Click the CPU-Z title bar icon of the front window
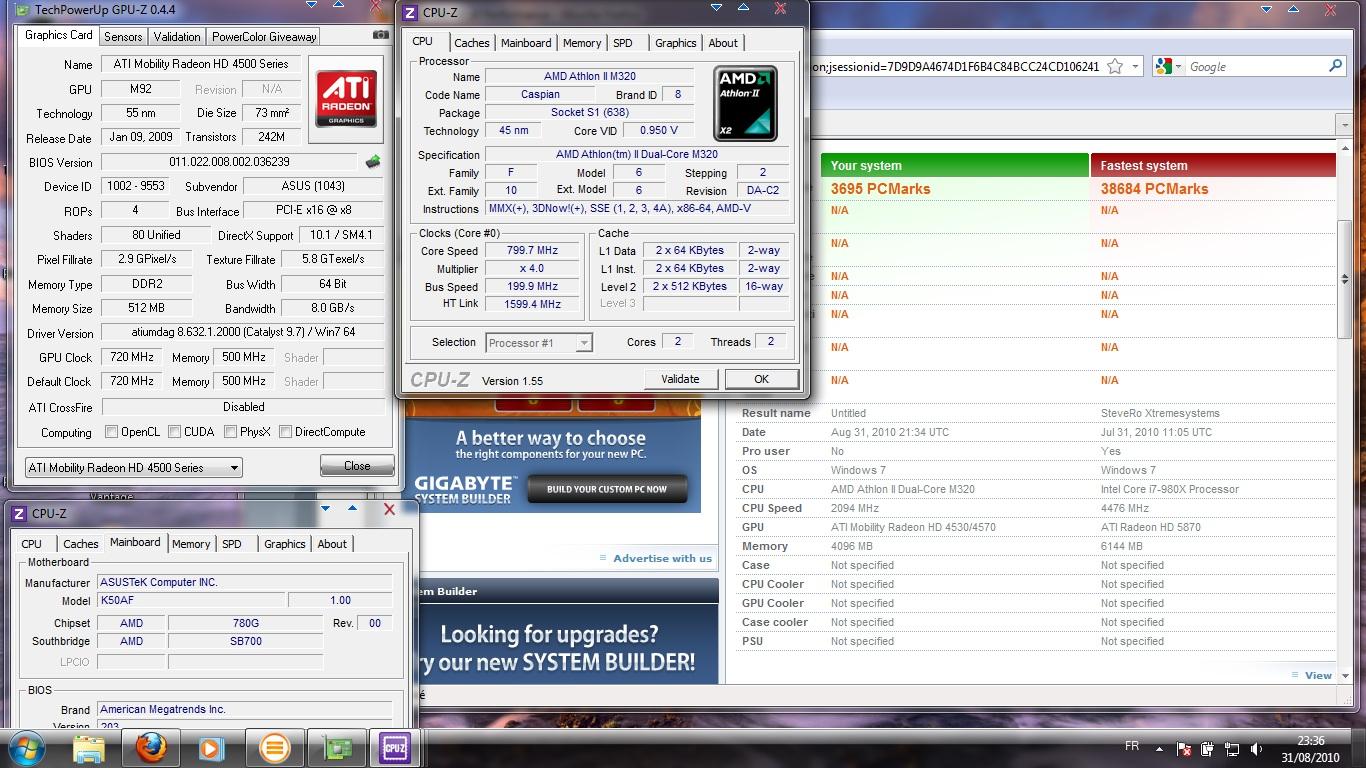Image resolution: width=1366 pixels, height=768 pixels. pos(410,12)
